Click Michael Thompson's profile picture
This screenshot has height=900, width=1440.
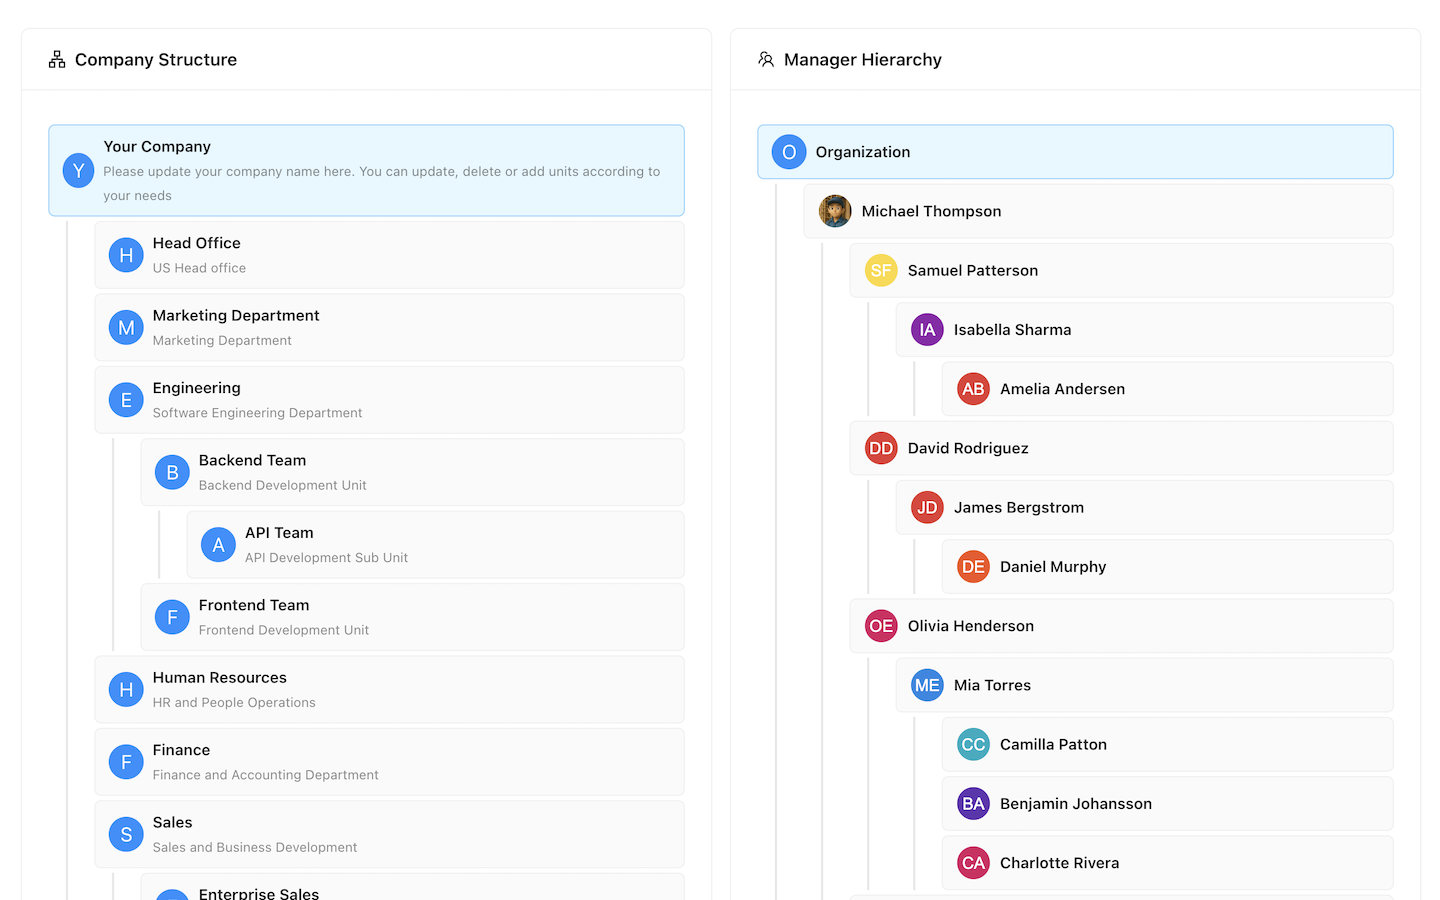pyautogui.click(x=835, y=211)
